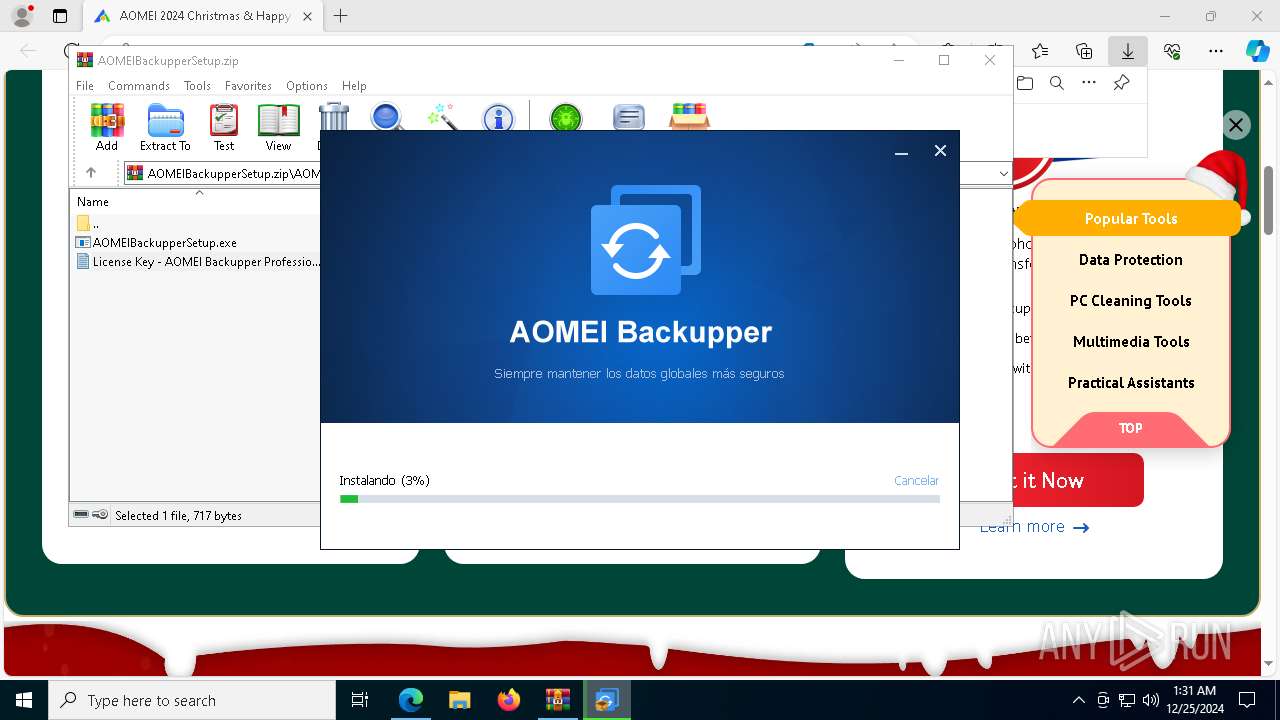Open the notification center icon

[x=1247, y=700]
